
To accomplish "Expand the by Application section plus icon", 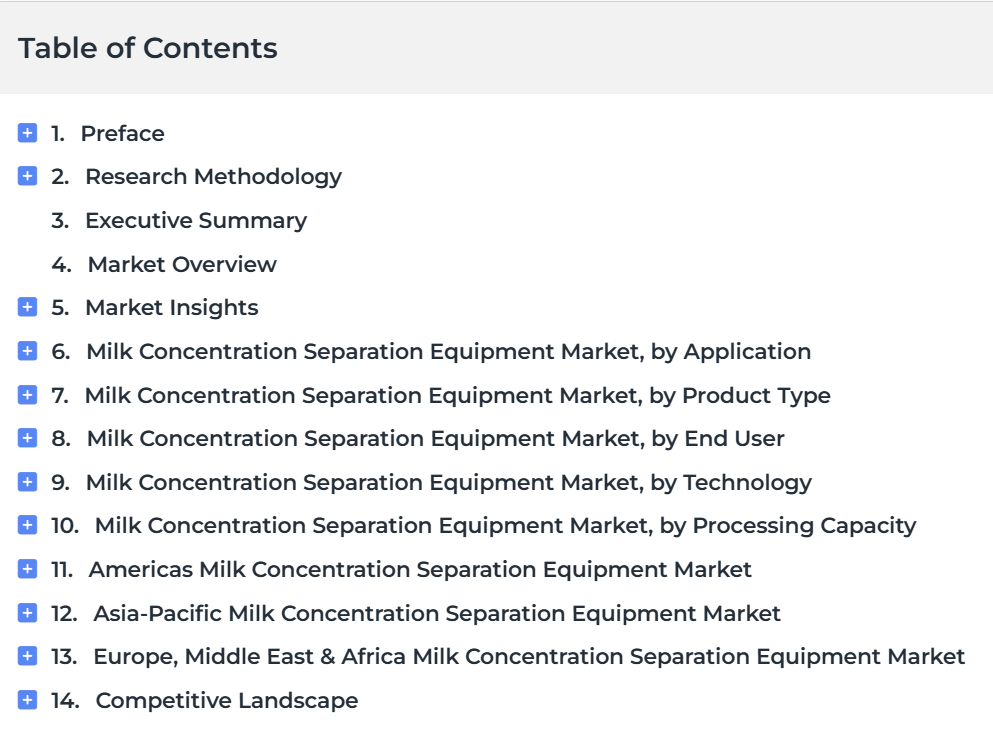I will pyautogui.click(x=28, y=351).
